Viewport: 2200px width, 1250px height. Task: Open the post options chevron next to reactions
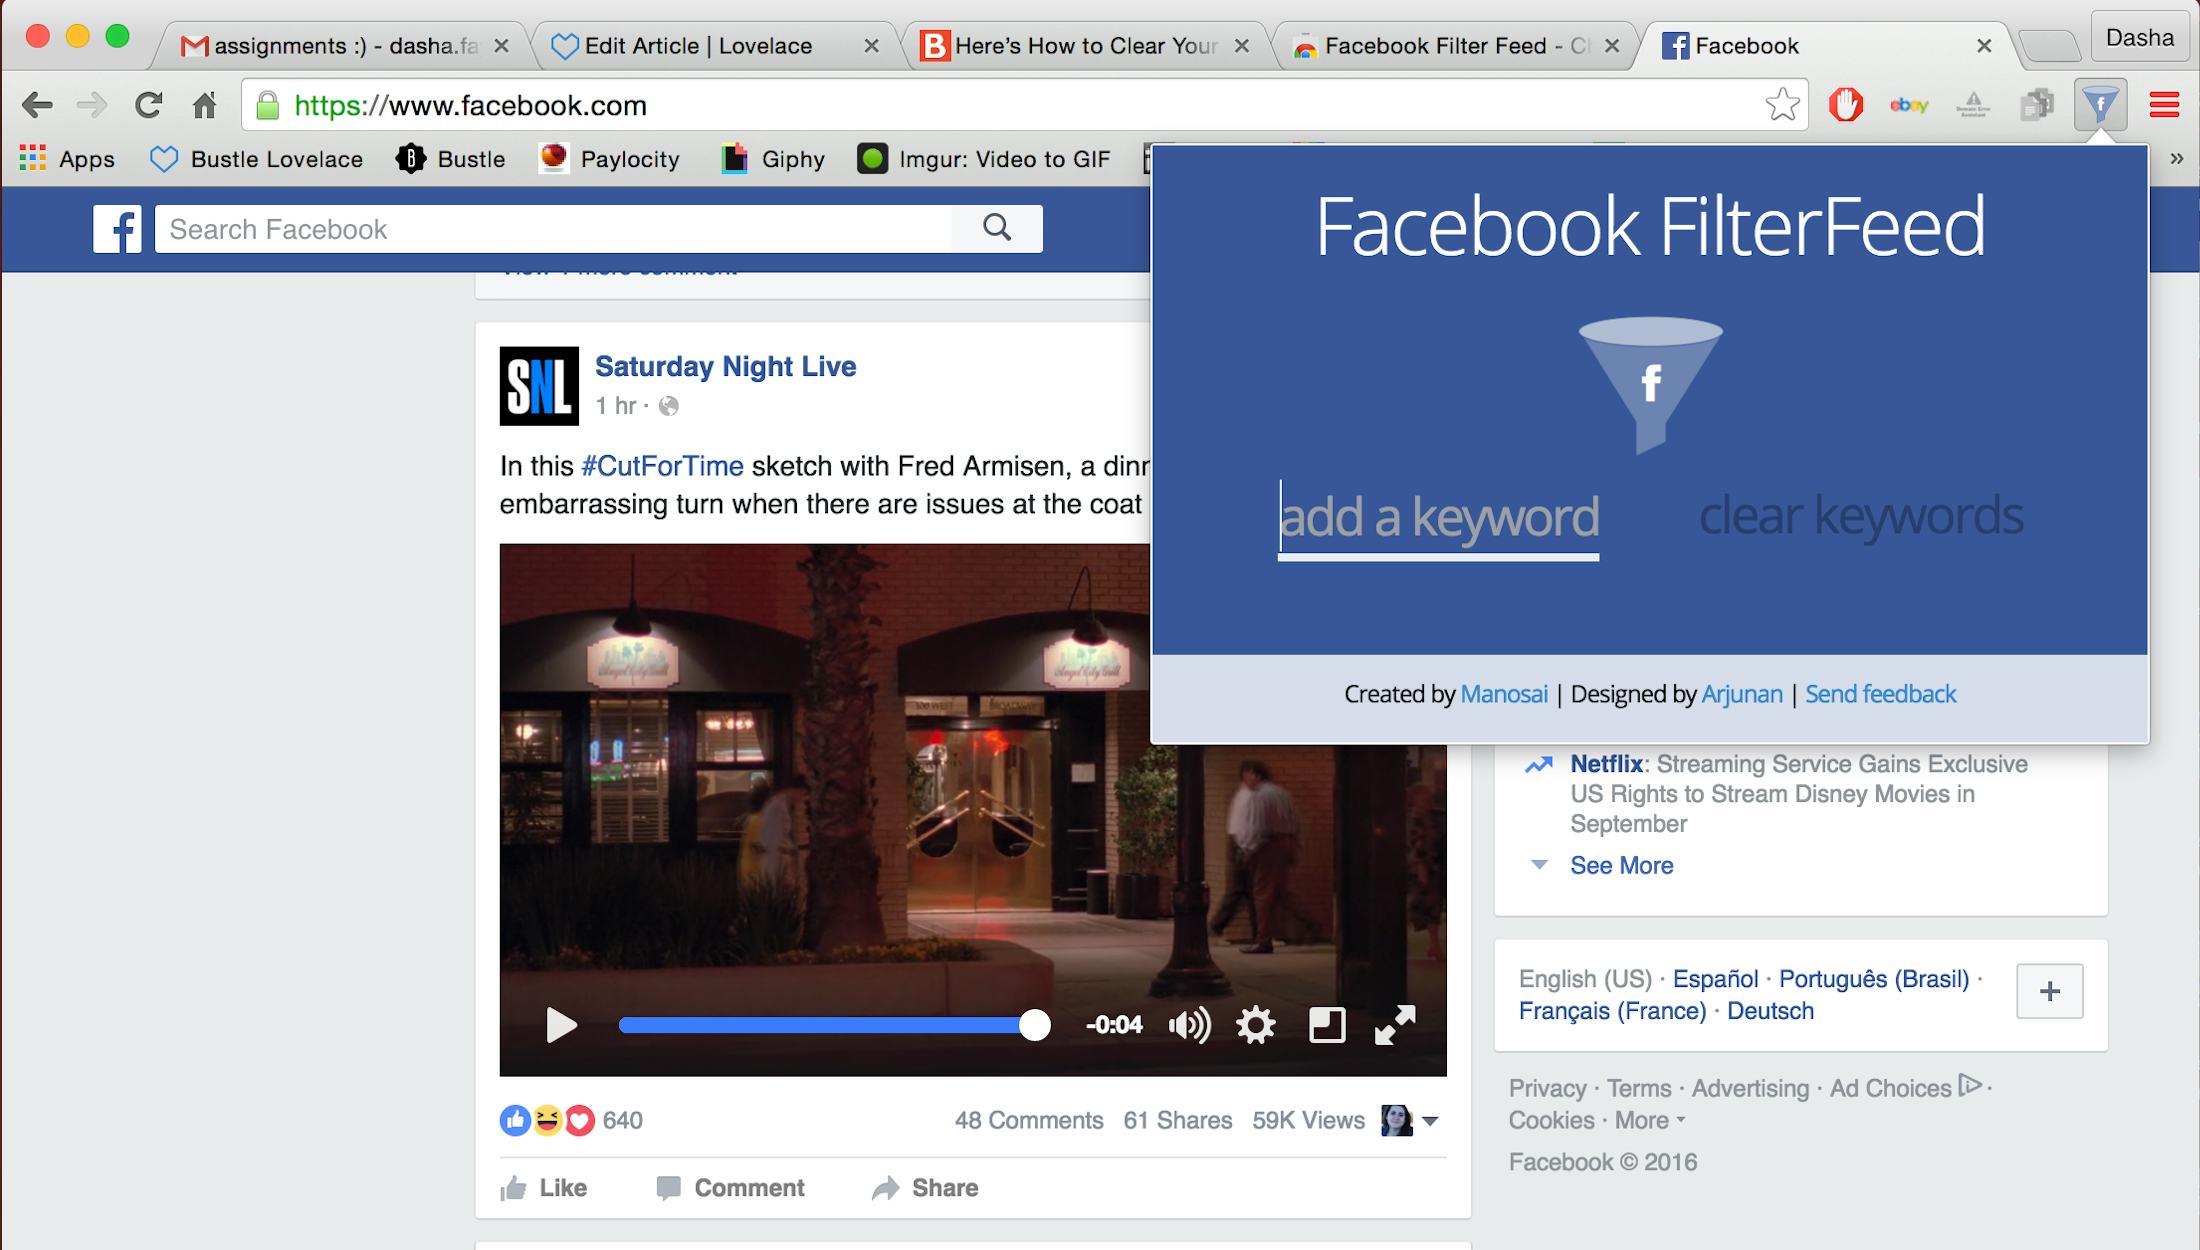point(1430,1121)
